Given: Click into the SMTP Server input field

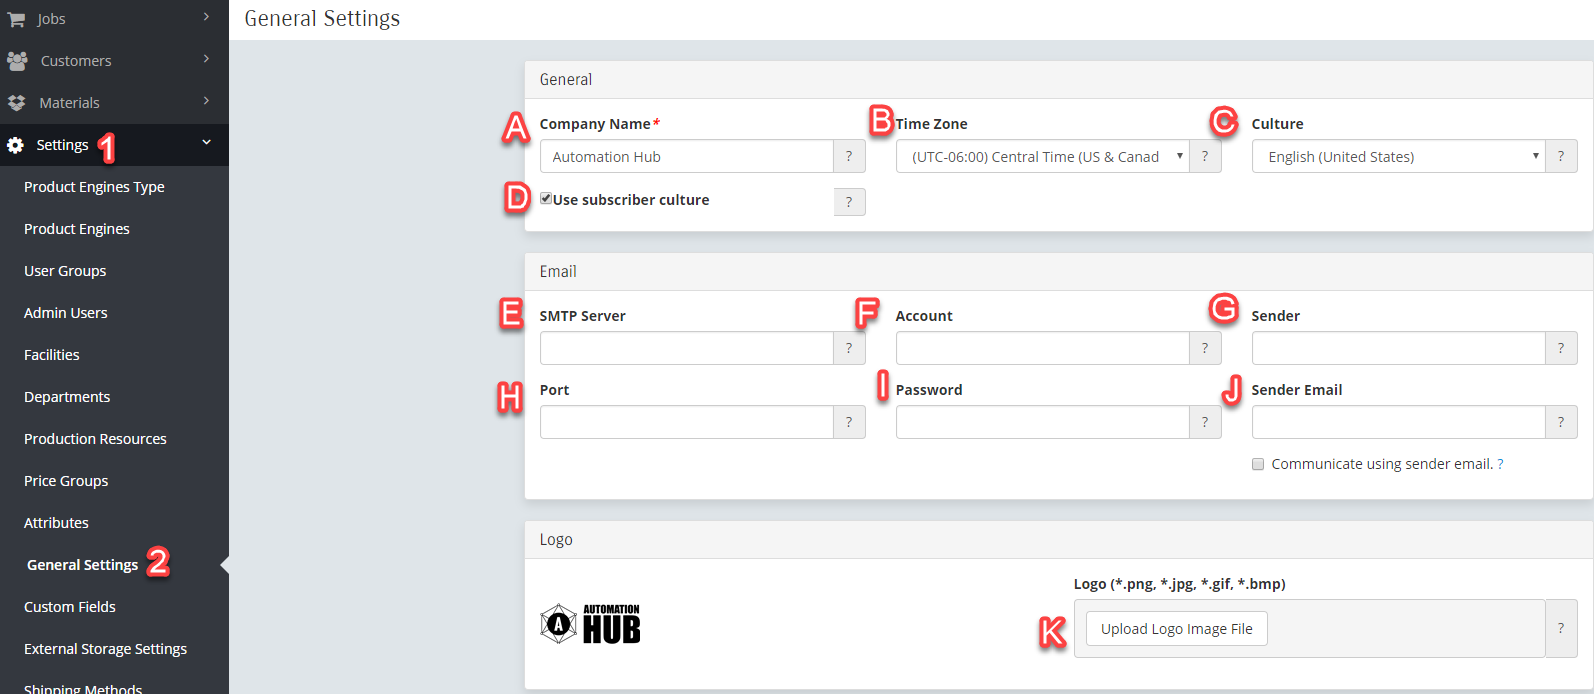Looking at the screenshot, I should [x=686, y=348].
